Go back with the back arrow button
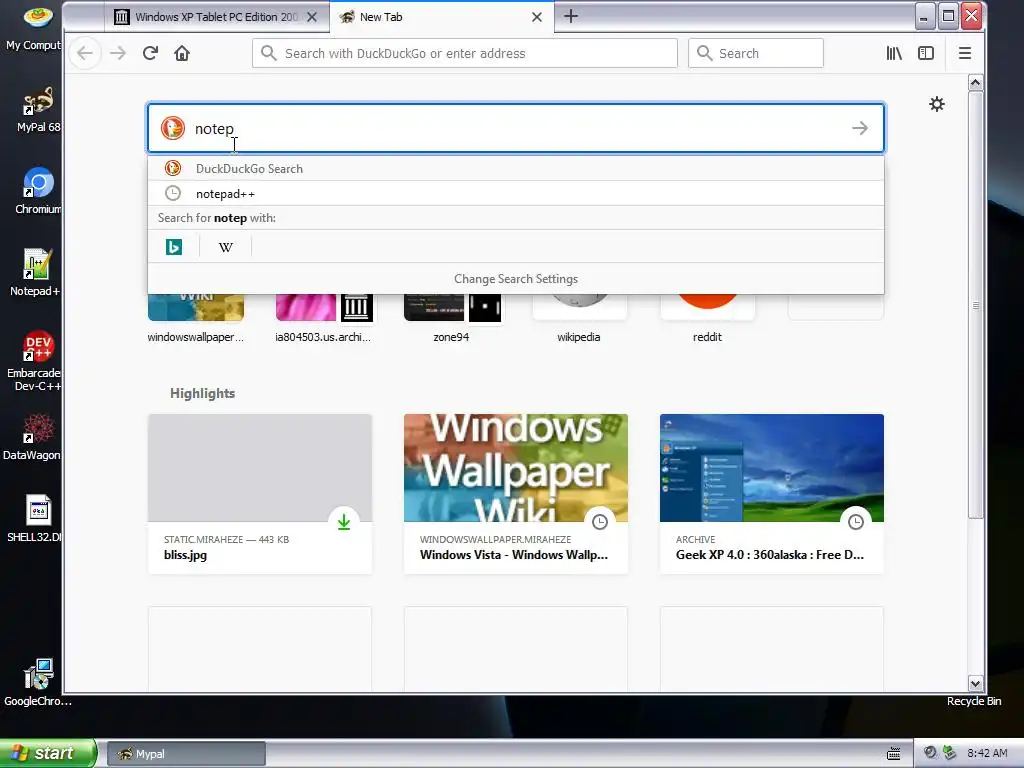This screenshot has width=1024, height=768. (85, 53)
